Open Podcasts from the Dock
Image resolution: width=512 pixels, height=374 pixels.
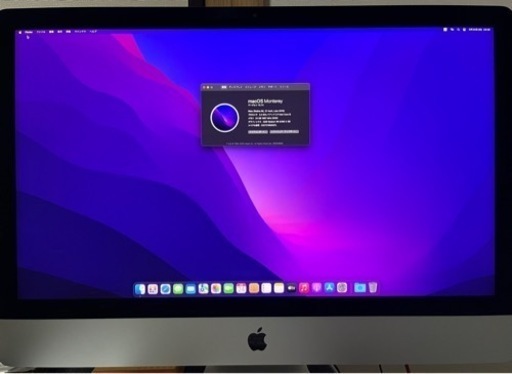click(317, 287)
